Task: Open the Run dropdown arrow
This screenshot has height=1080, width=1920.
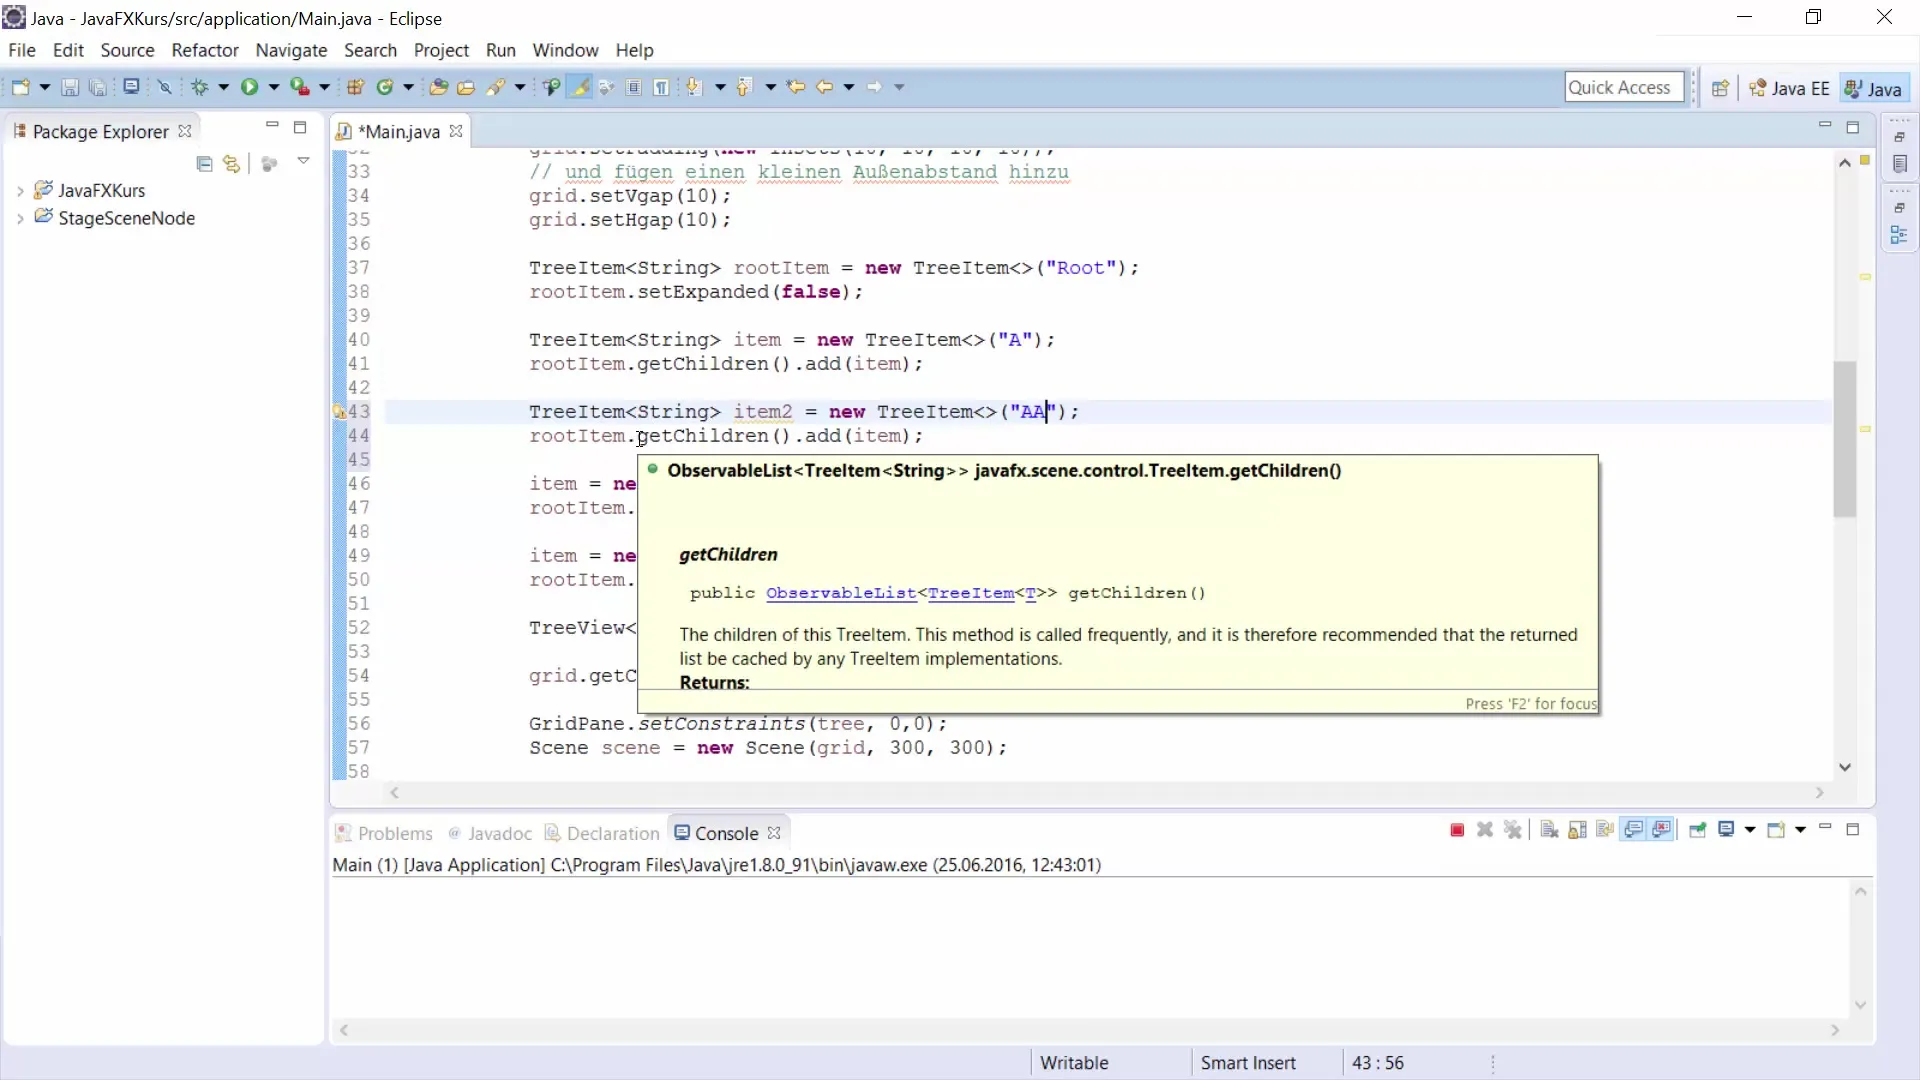Action: point(273,88)
